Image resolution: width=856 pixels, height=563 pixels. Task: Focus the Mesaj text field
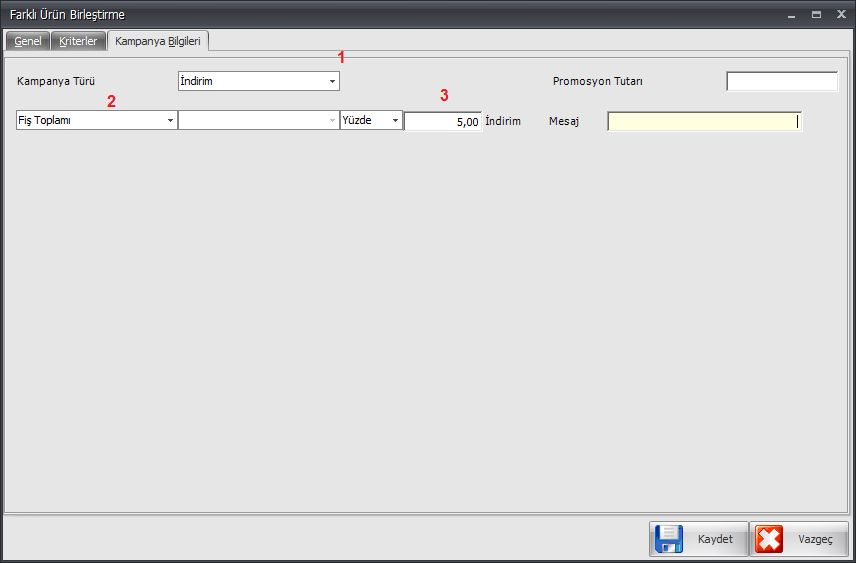click(703, 121)
